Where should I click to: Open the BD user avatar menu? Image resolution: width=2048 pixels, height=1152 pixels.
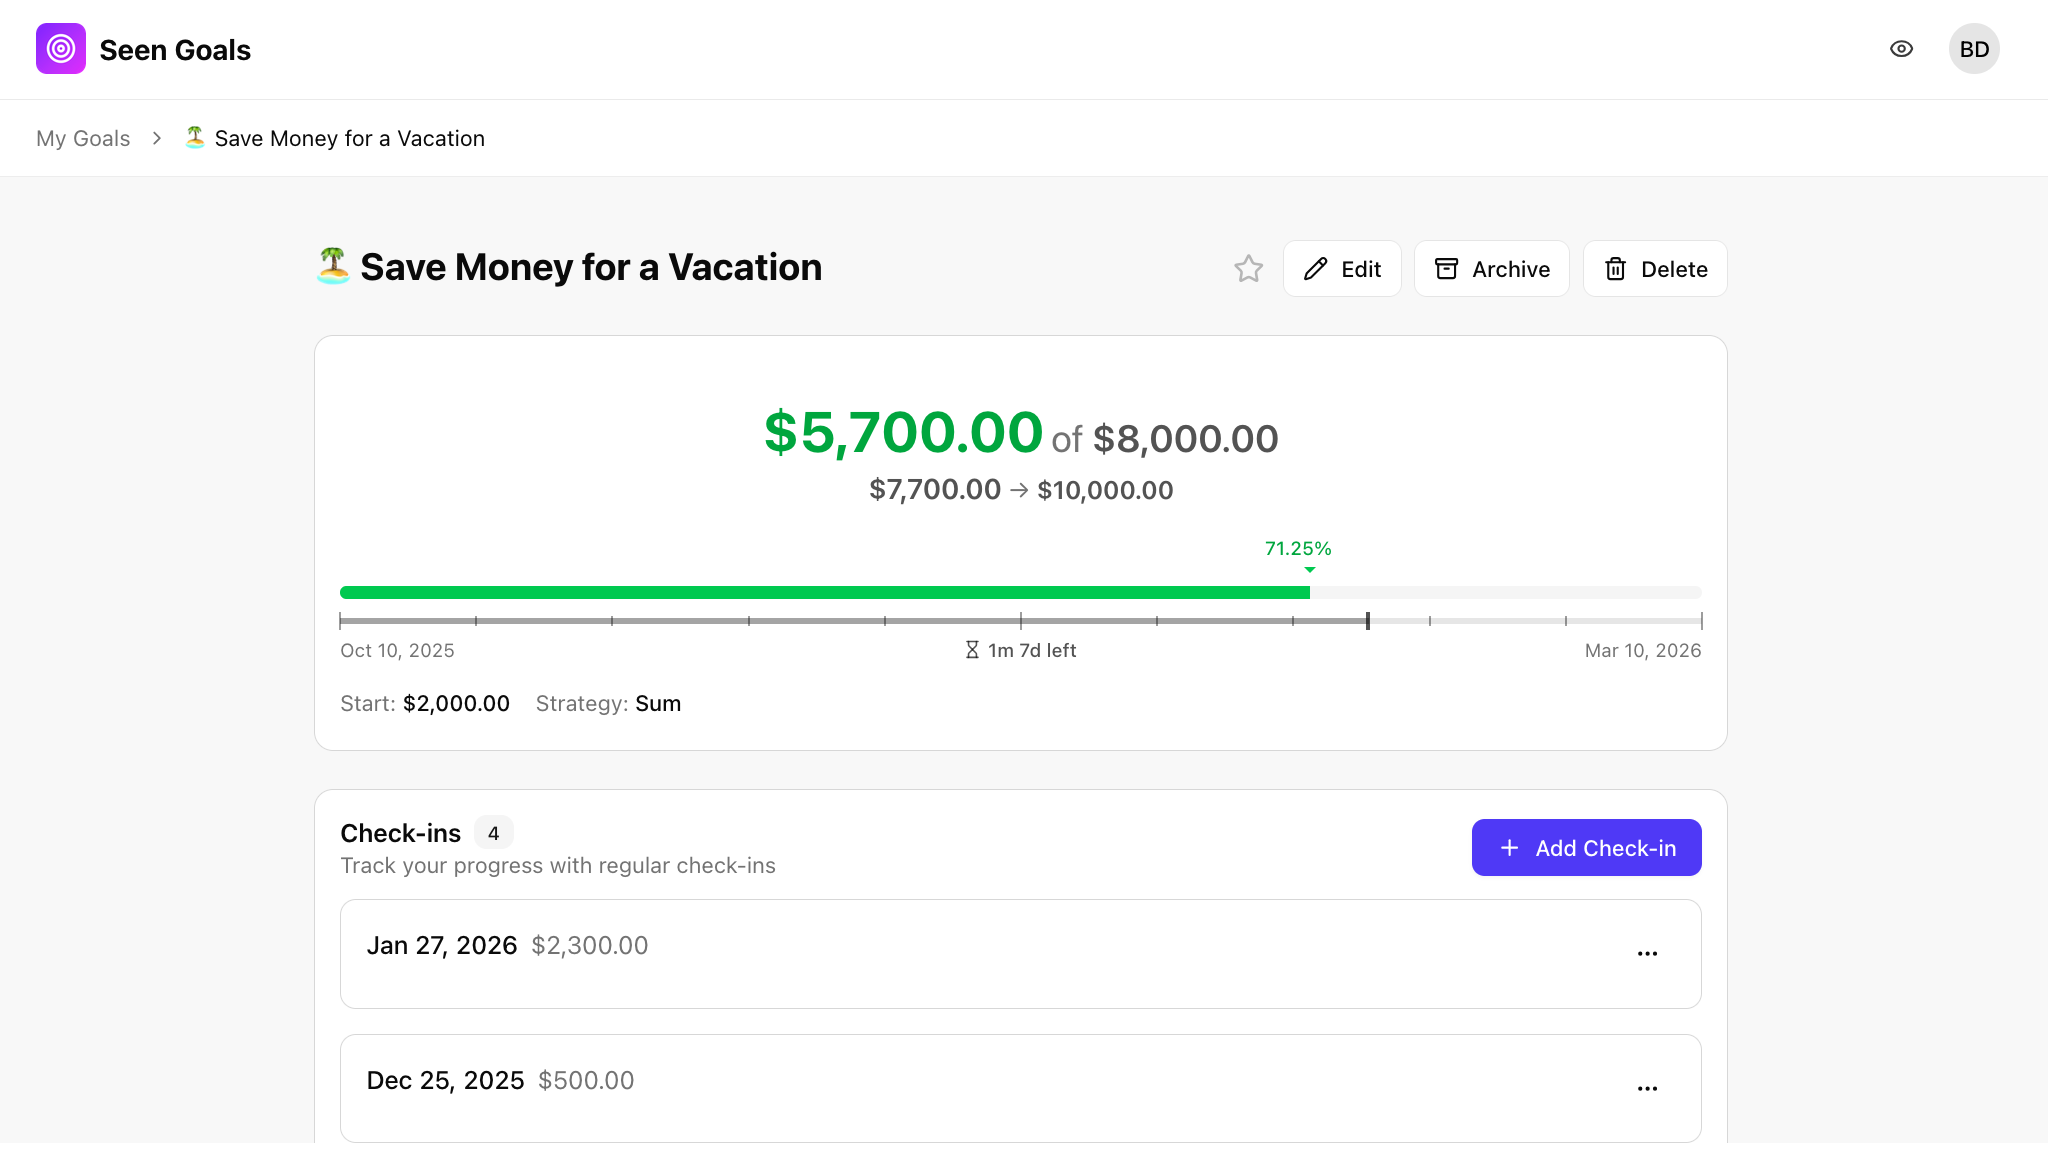tap(1973, 49)
